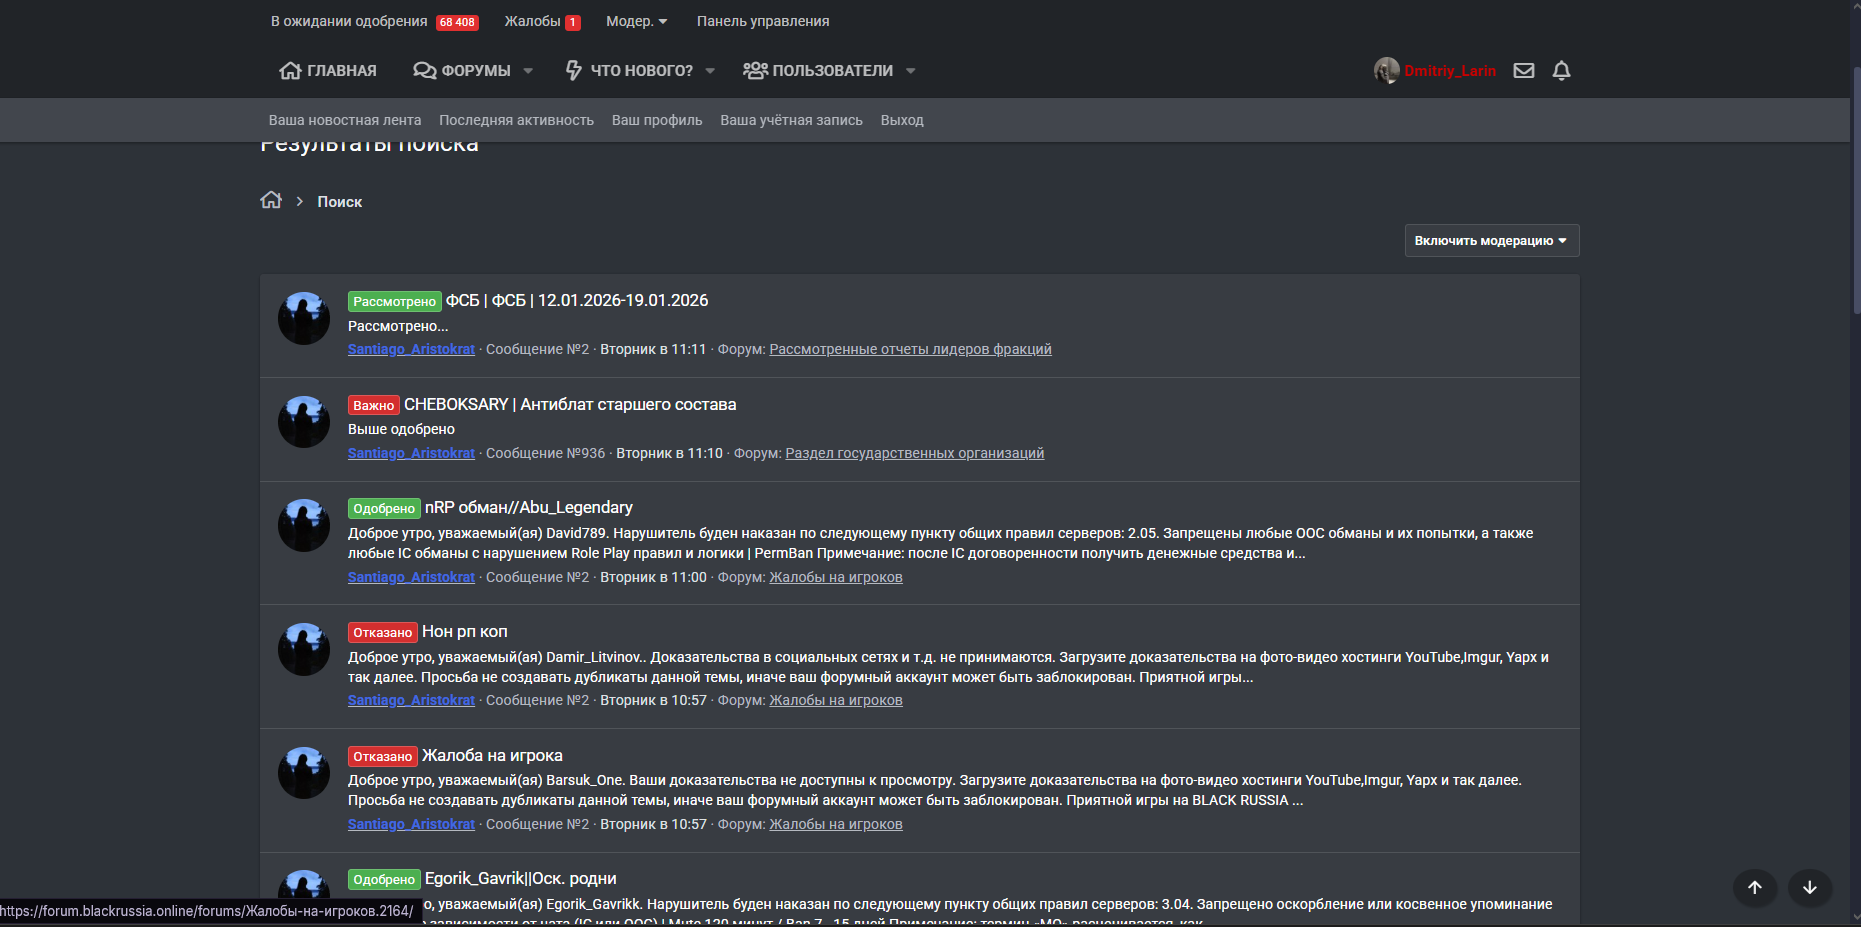This screenshot has width=1861, height=927.
Task: Open Santiago_Aristokrat under ФСБ result
Action: (411, 349)
